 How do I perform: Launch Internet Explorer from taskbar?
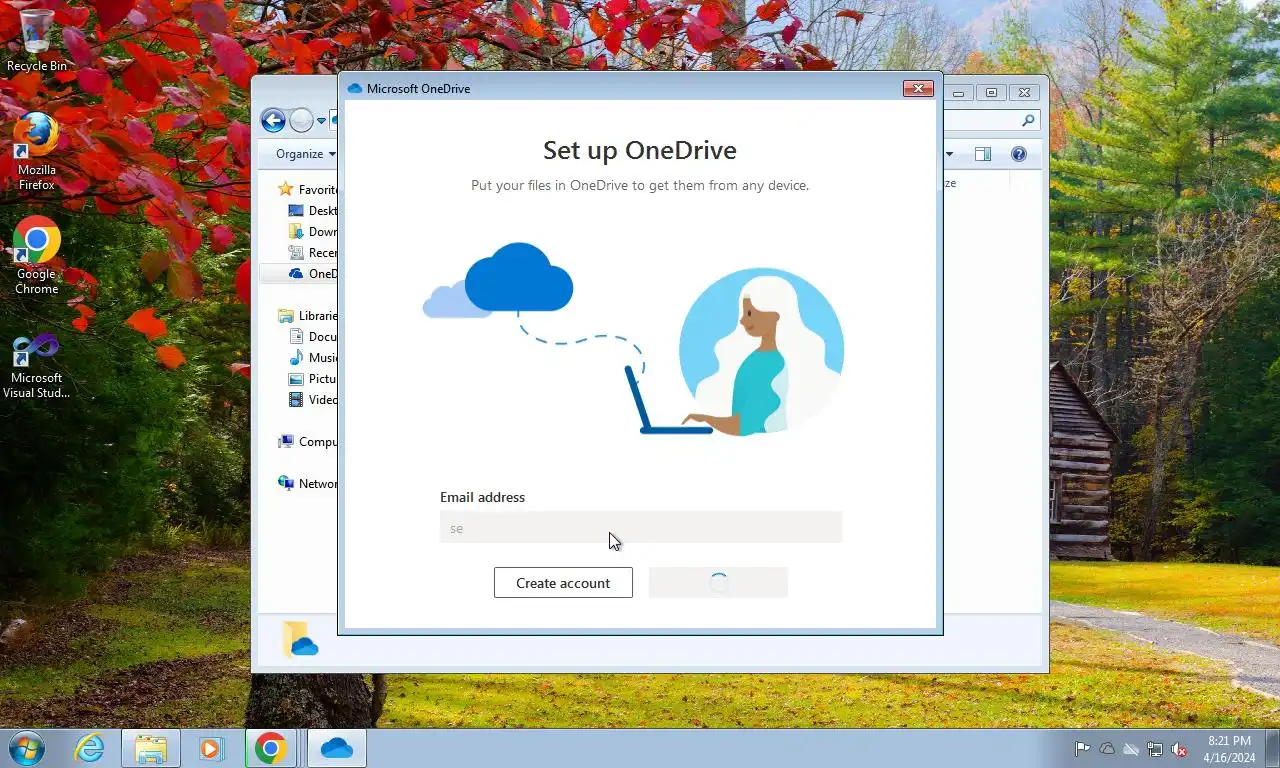tap(90, 748)
